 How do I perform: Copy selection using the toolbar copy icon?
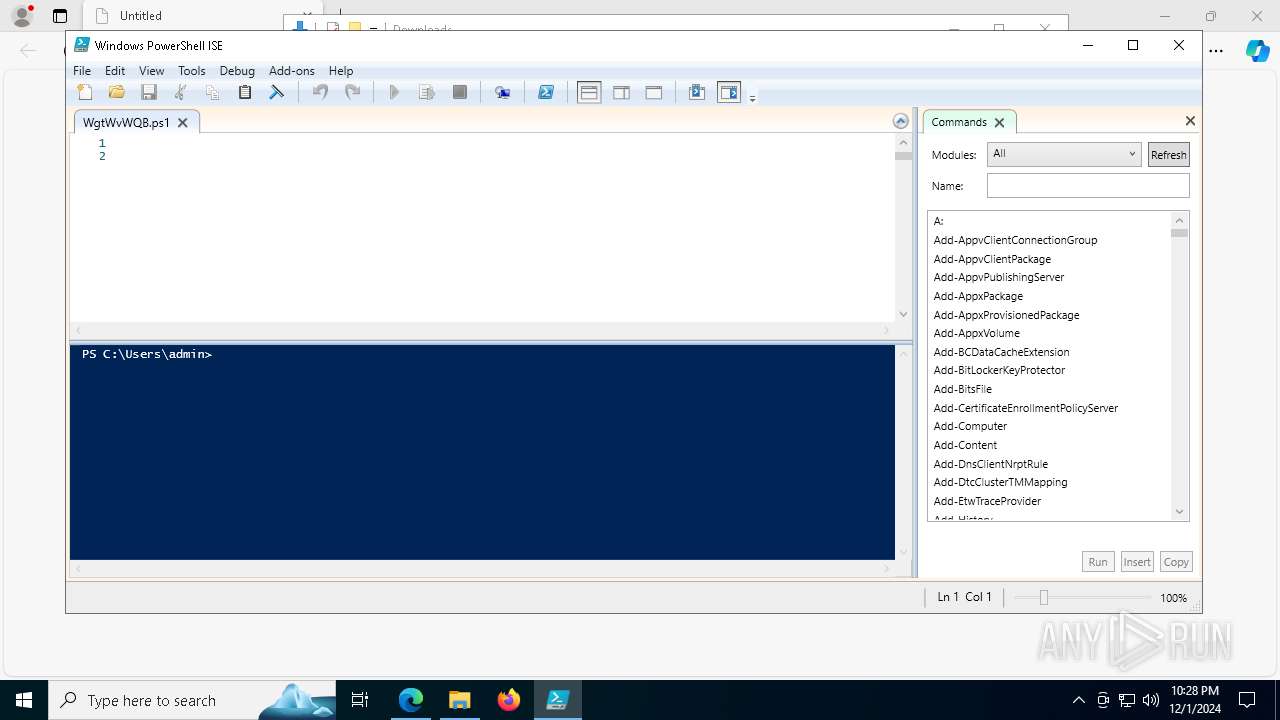click(213, 92)
